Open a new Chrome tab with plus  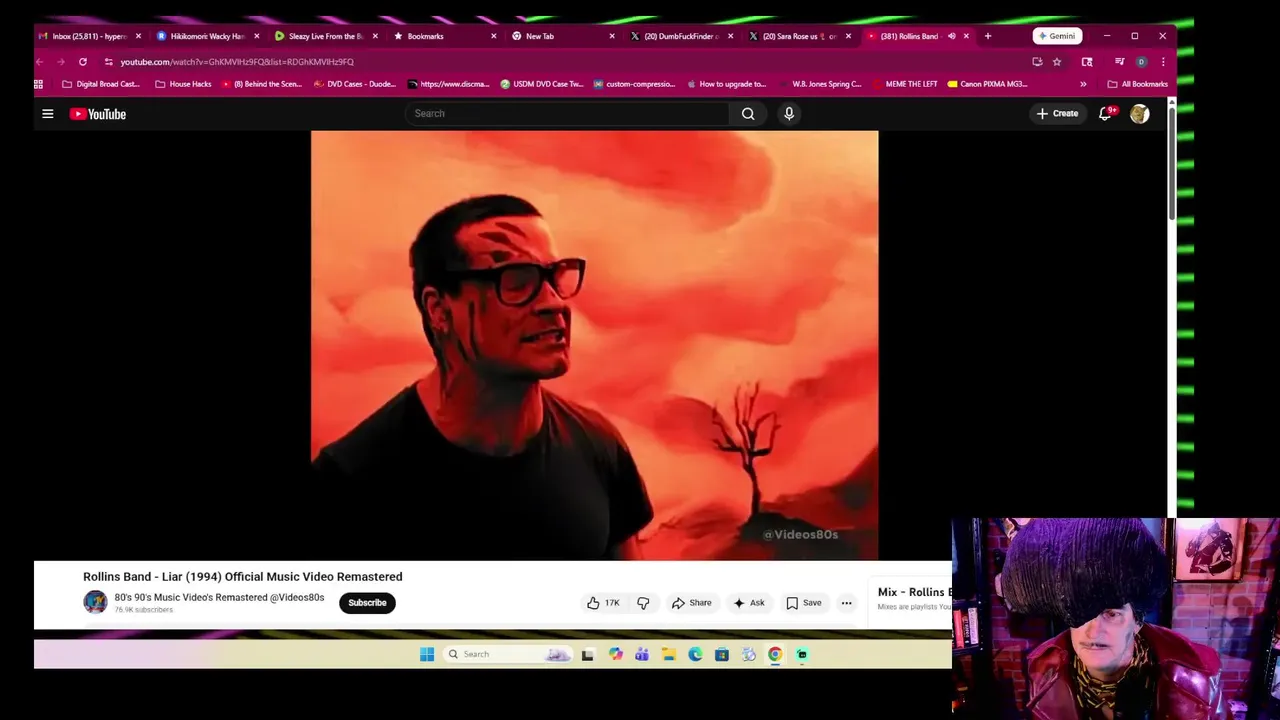[x=988, y=36]
